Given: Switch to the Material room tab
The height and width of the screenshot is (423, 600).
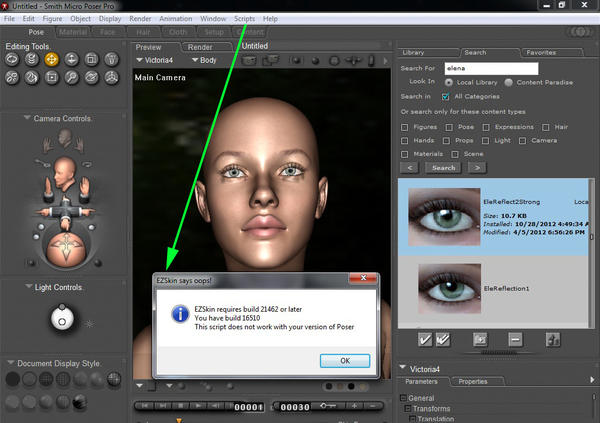Looking at the screenshot, I should [73, 32].
